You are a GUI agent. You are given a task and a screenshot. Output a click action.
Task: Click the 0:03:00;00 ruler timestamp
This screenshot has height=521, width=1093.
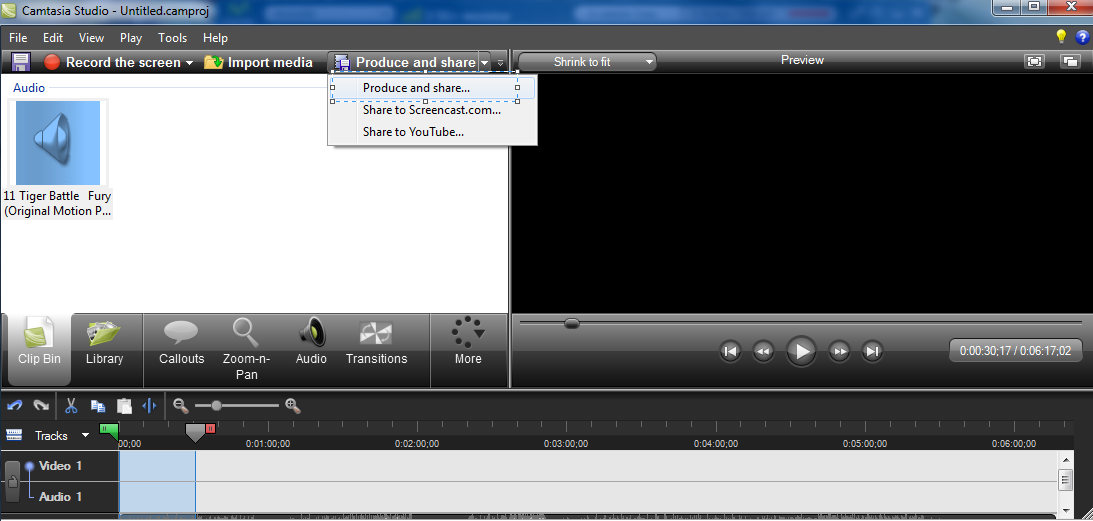pos(565,444)
